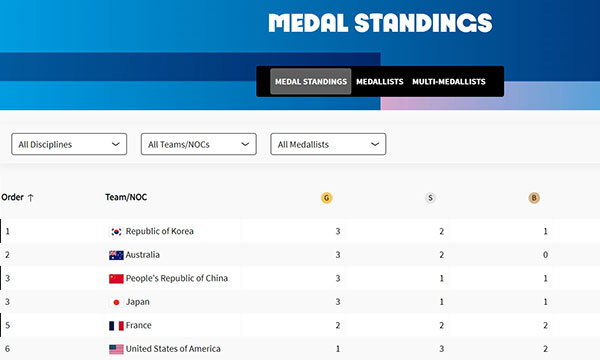Click the gold medal column icon

[x=326, y=198]
